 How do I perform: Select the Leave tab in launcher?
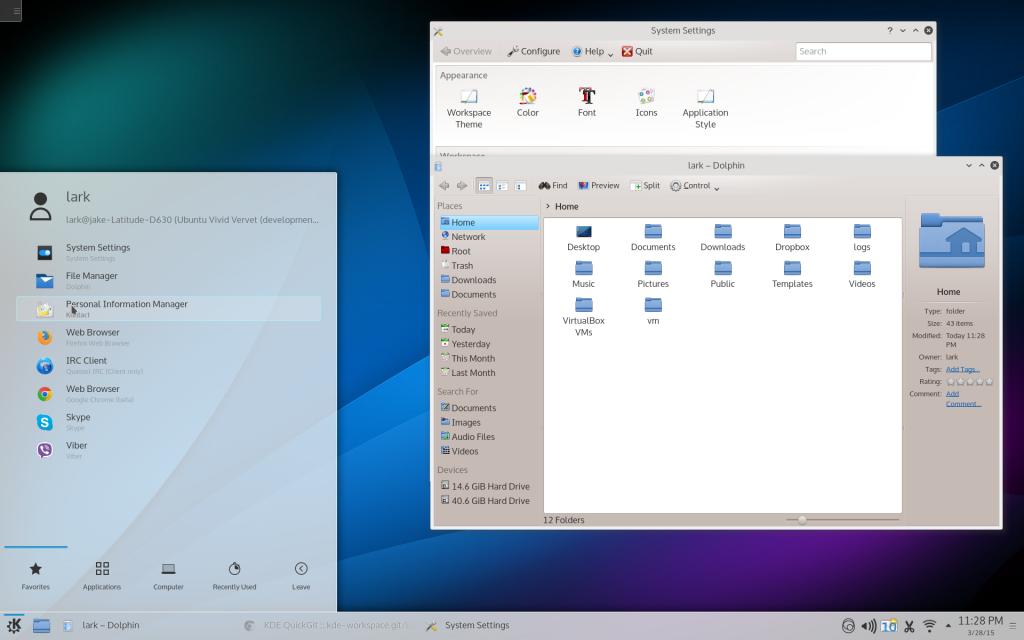[301, 575]
